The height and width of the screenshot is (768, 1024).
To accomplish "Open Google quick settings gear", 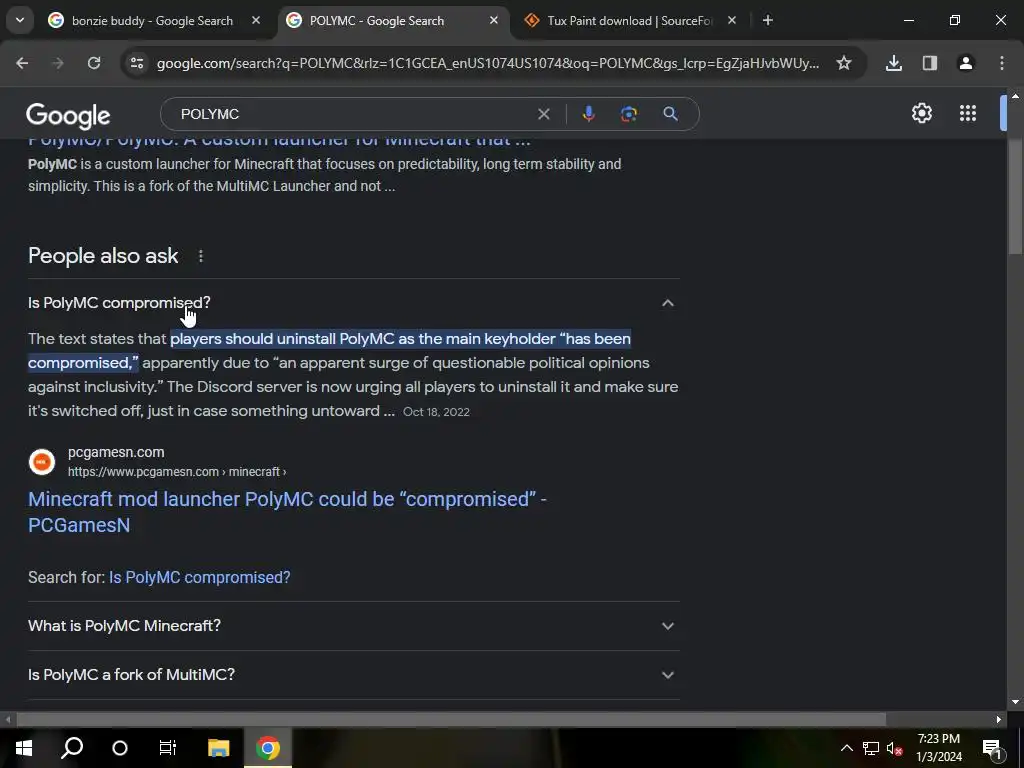I will click(x=921, y=113).
